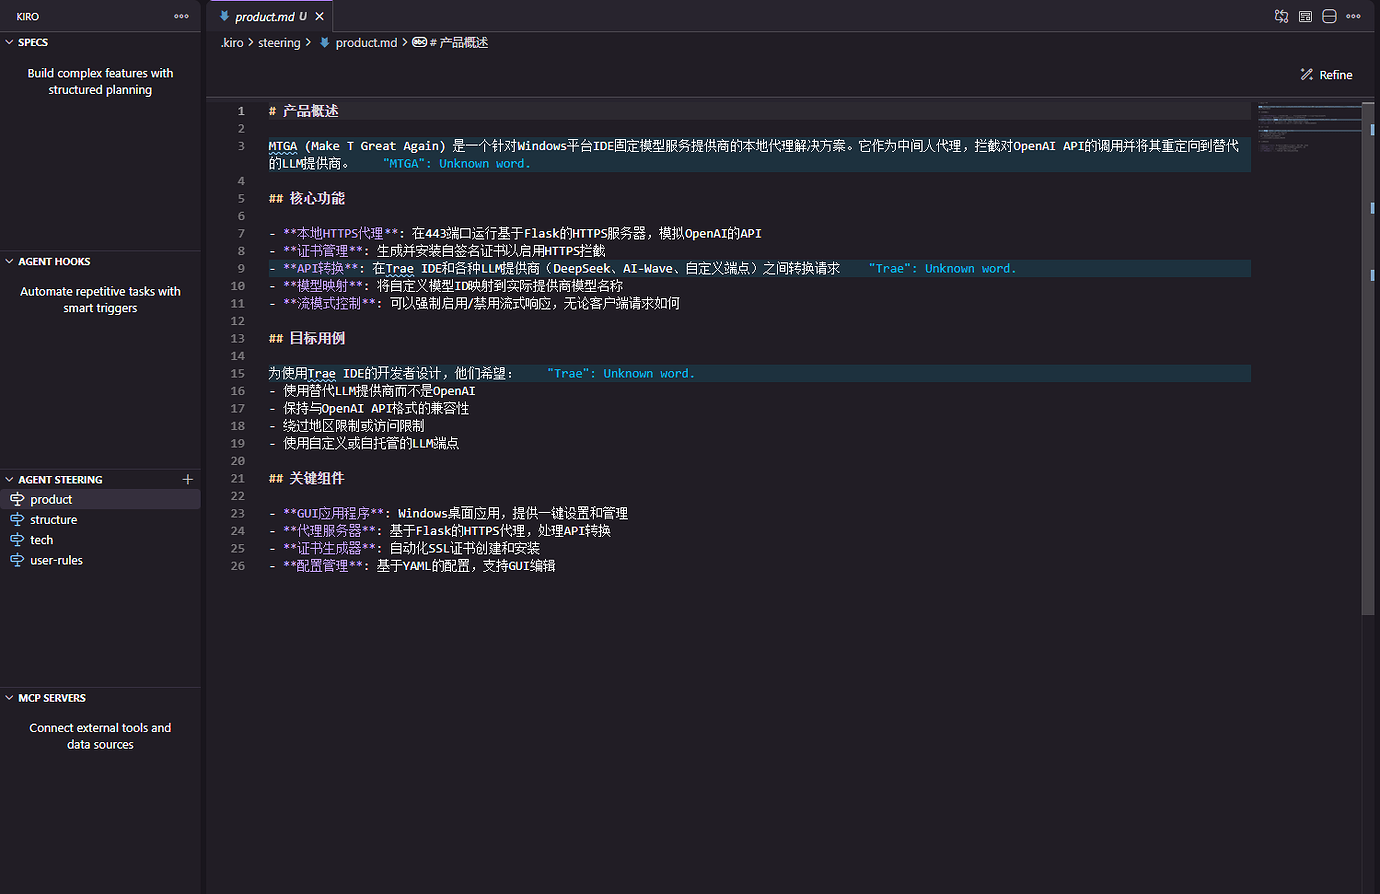Click .kiro in the breadcrumb path
Screen dimensions: 1380x894
coord(232,43)
